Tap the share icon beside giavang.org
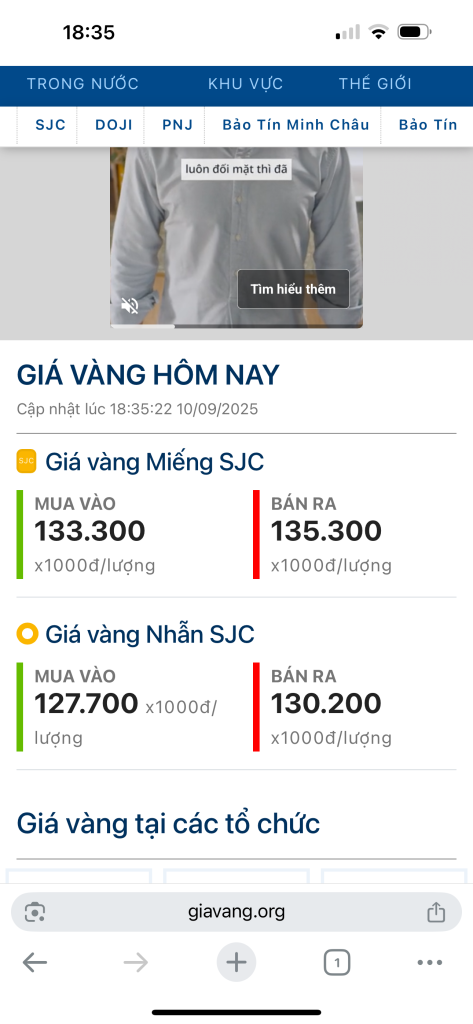Screen dimensions: 473x1024 pos(436,912)
